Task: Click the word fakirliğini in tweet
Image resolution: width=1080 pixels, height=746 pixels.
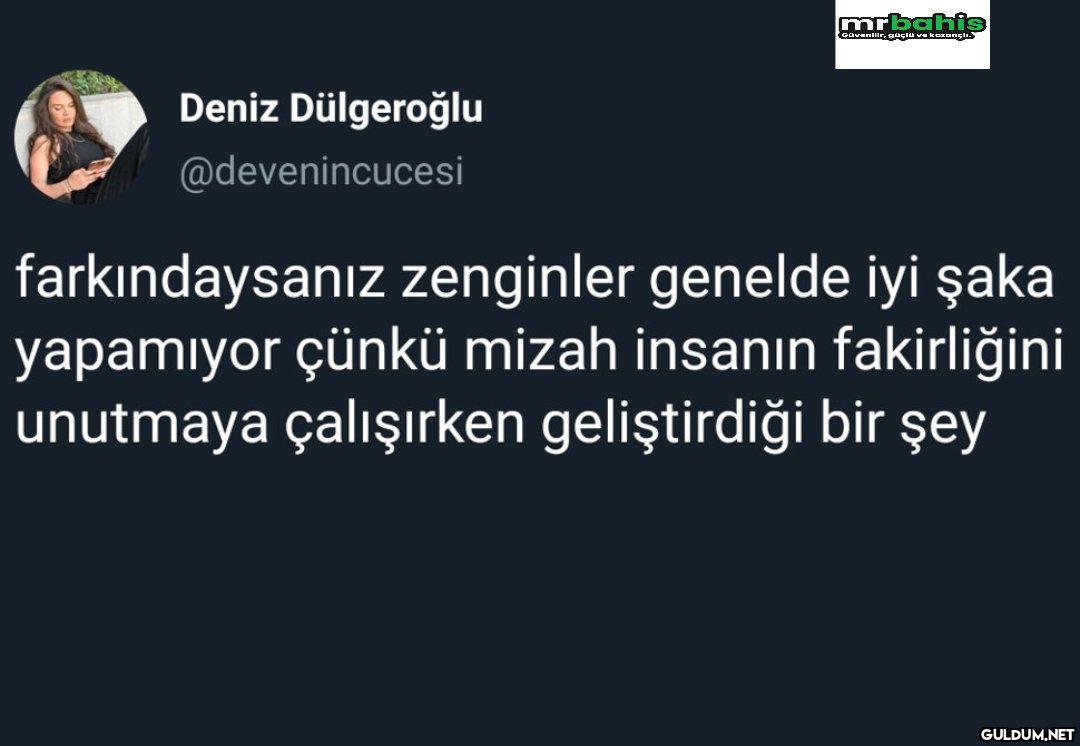Action: (948, 353)
